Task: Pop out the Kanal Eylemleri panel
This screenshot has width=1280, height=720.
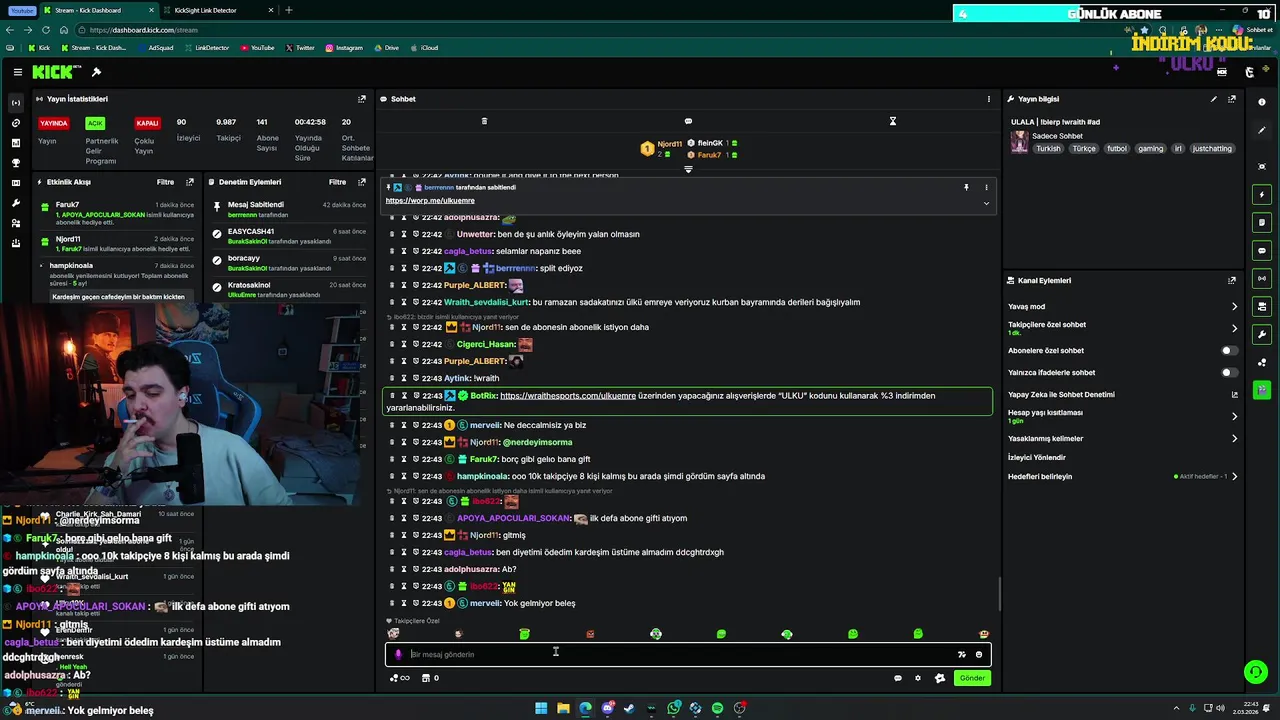Action: click(x=1232, y=281)
